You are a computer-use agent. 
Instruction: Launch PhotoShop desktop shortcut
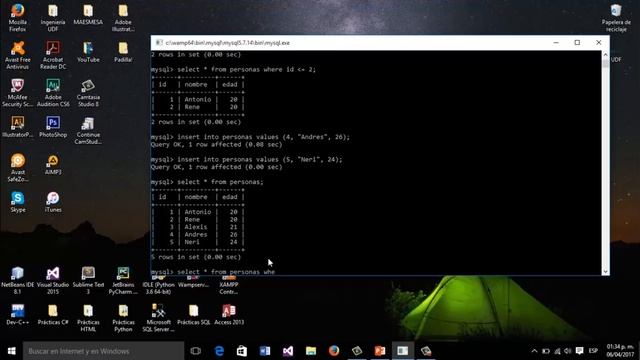53,127
